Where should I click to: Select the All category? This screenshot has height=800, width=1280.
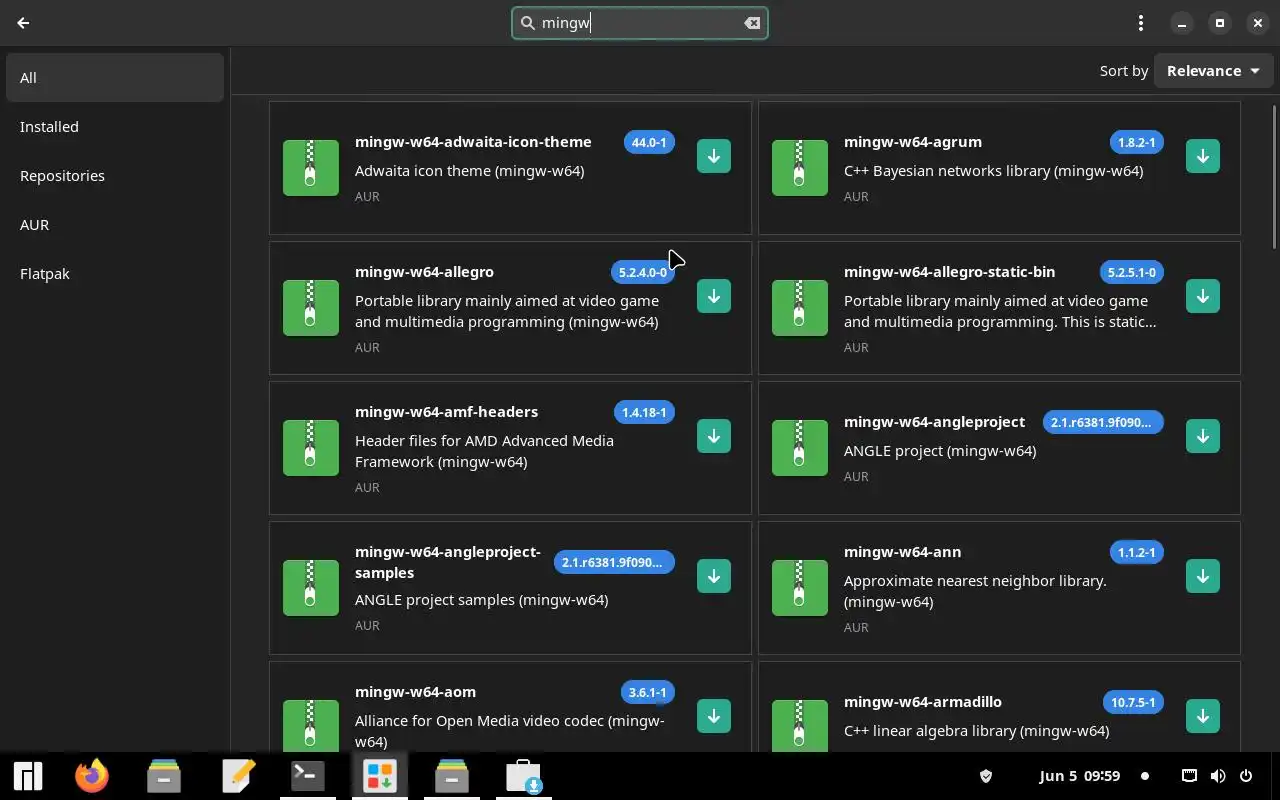tap(115, 78)
